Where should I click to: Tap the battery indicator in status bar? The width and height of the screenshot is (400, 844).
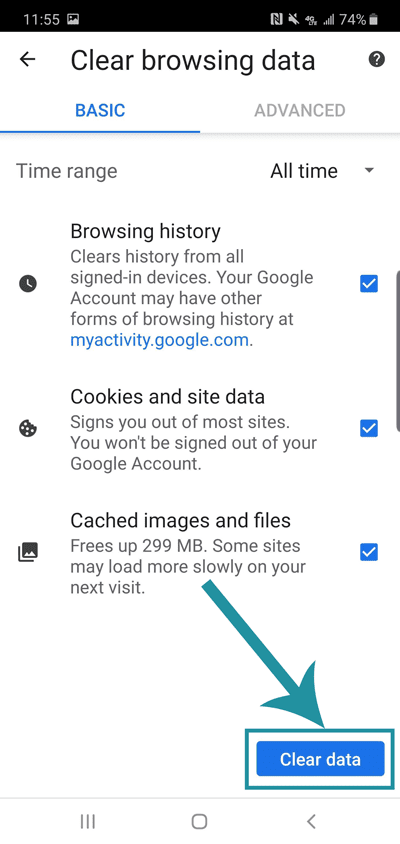pos(374,20)
